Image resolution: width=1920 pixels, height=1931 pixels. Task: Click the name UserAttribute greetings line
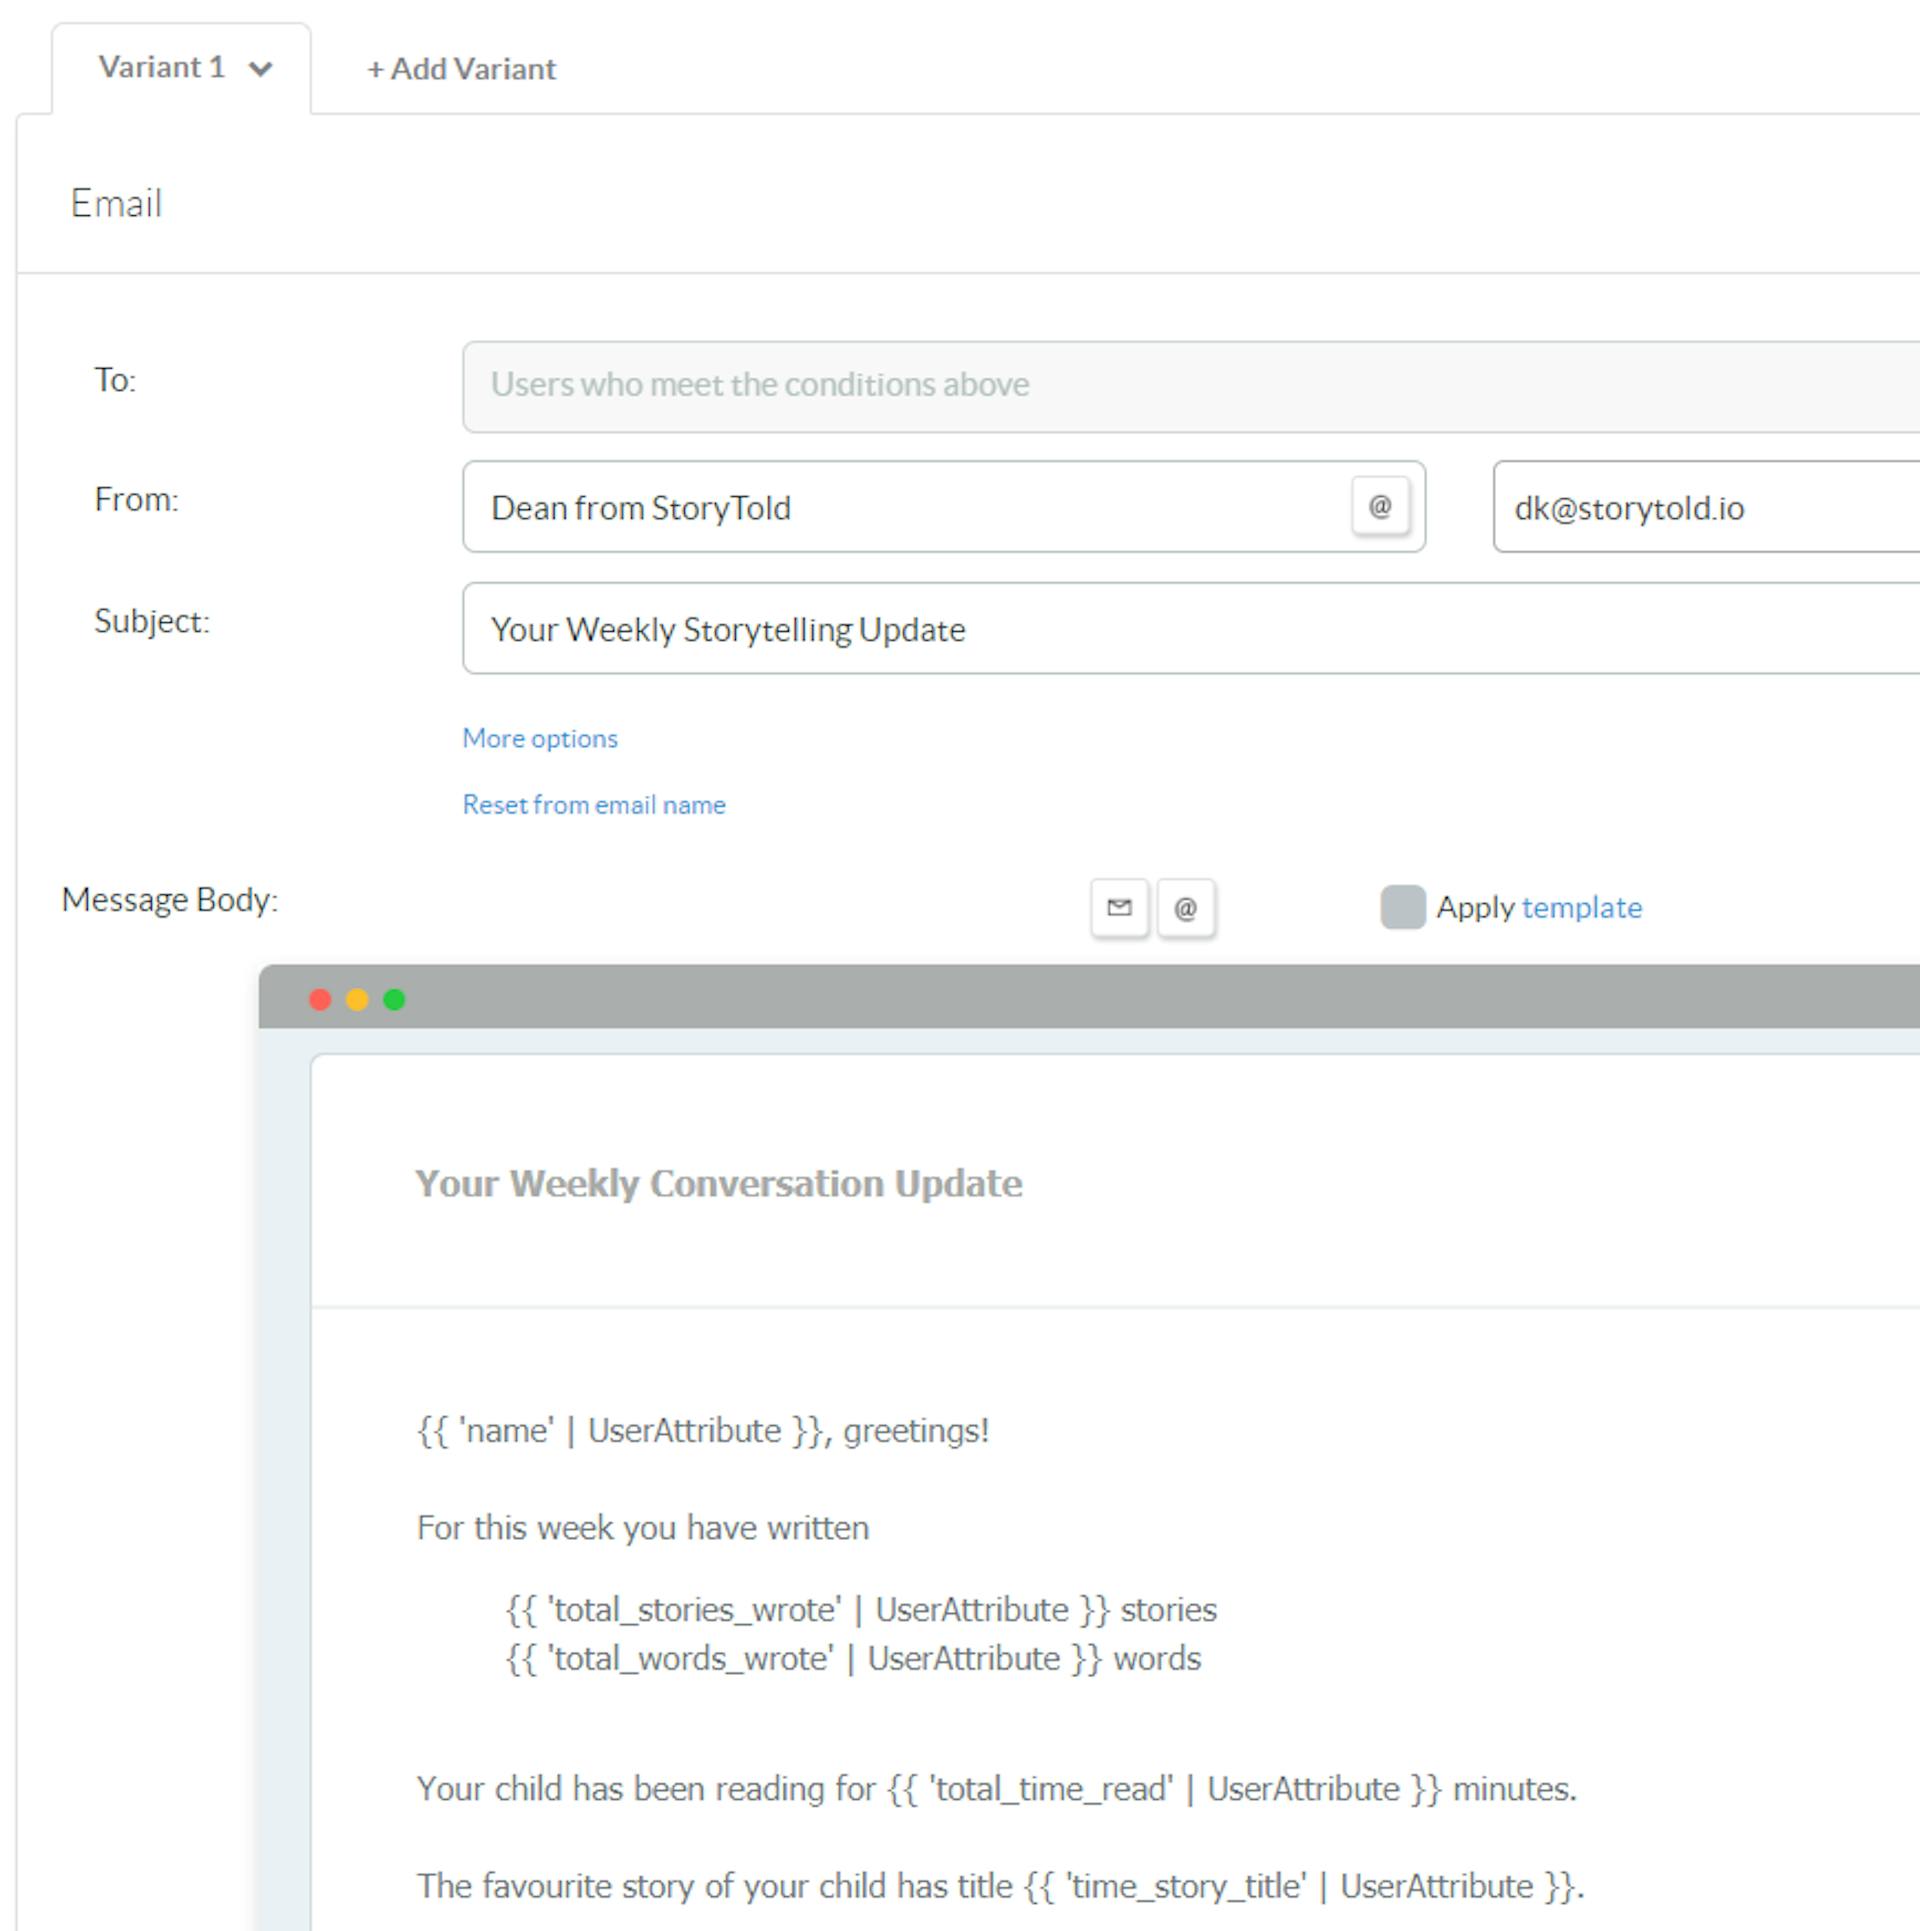(x=703, y=1431)
